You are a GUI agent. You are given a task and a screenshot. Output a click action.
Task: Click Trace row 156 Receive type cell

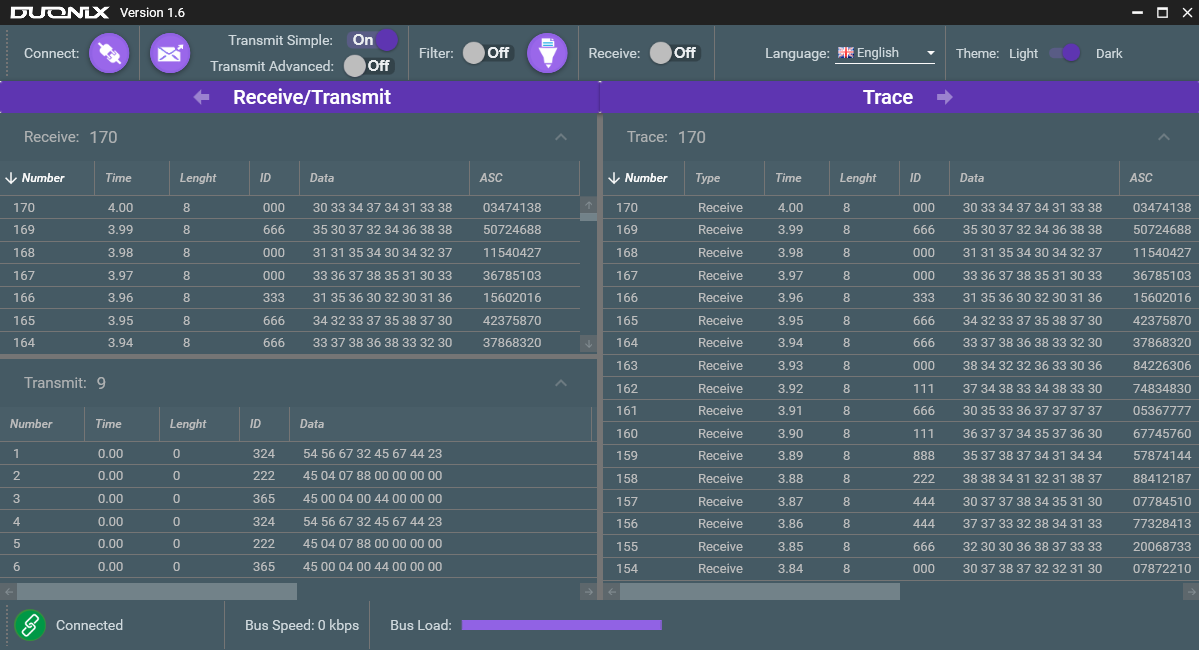pyautogui.click(x=720, y=524)
